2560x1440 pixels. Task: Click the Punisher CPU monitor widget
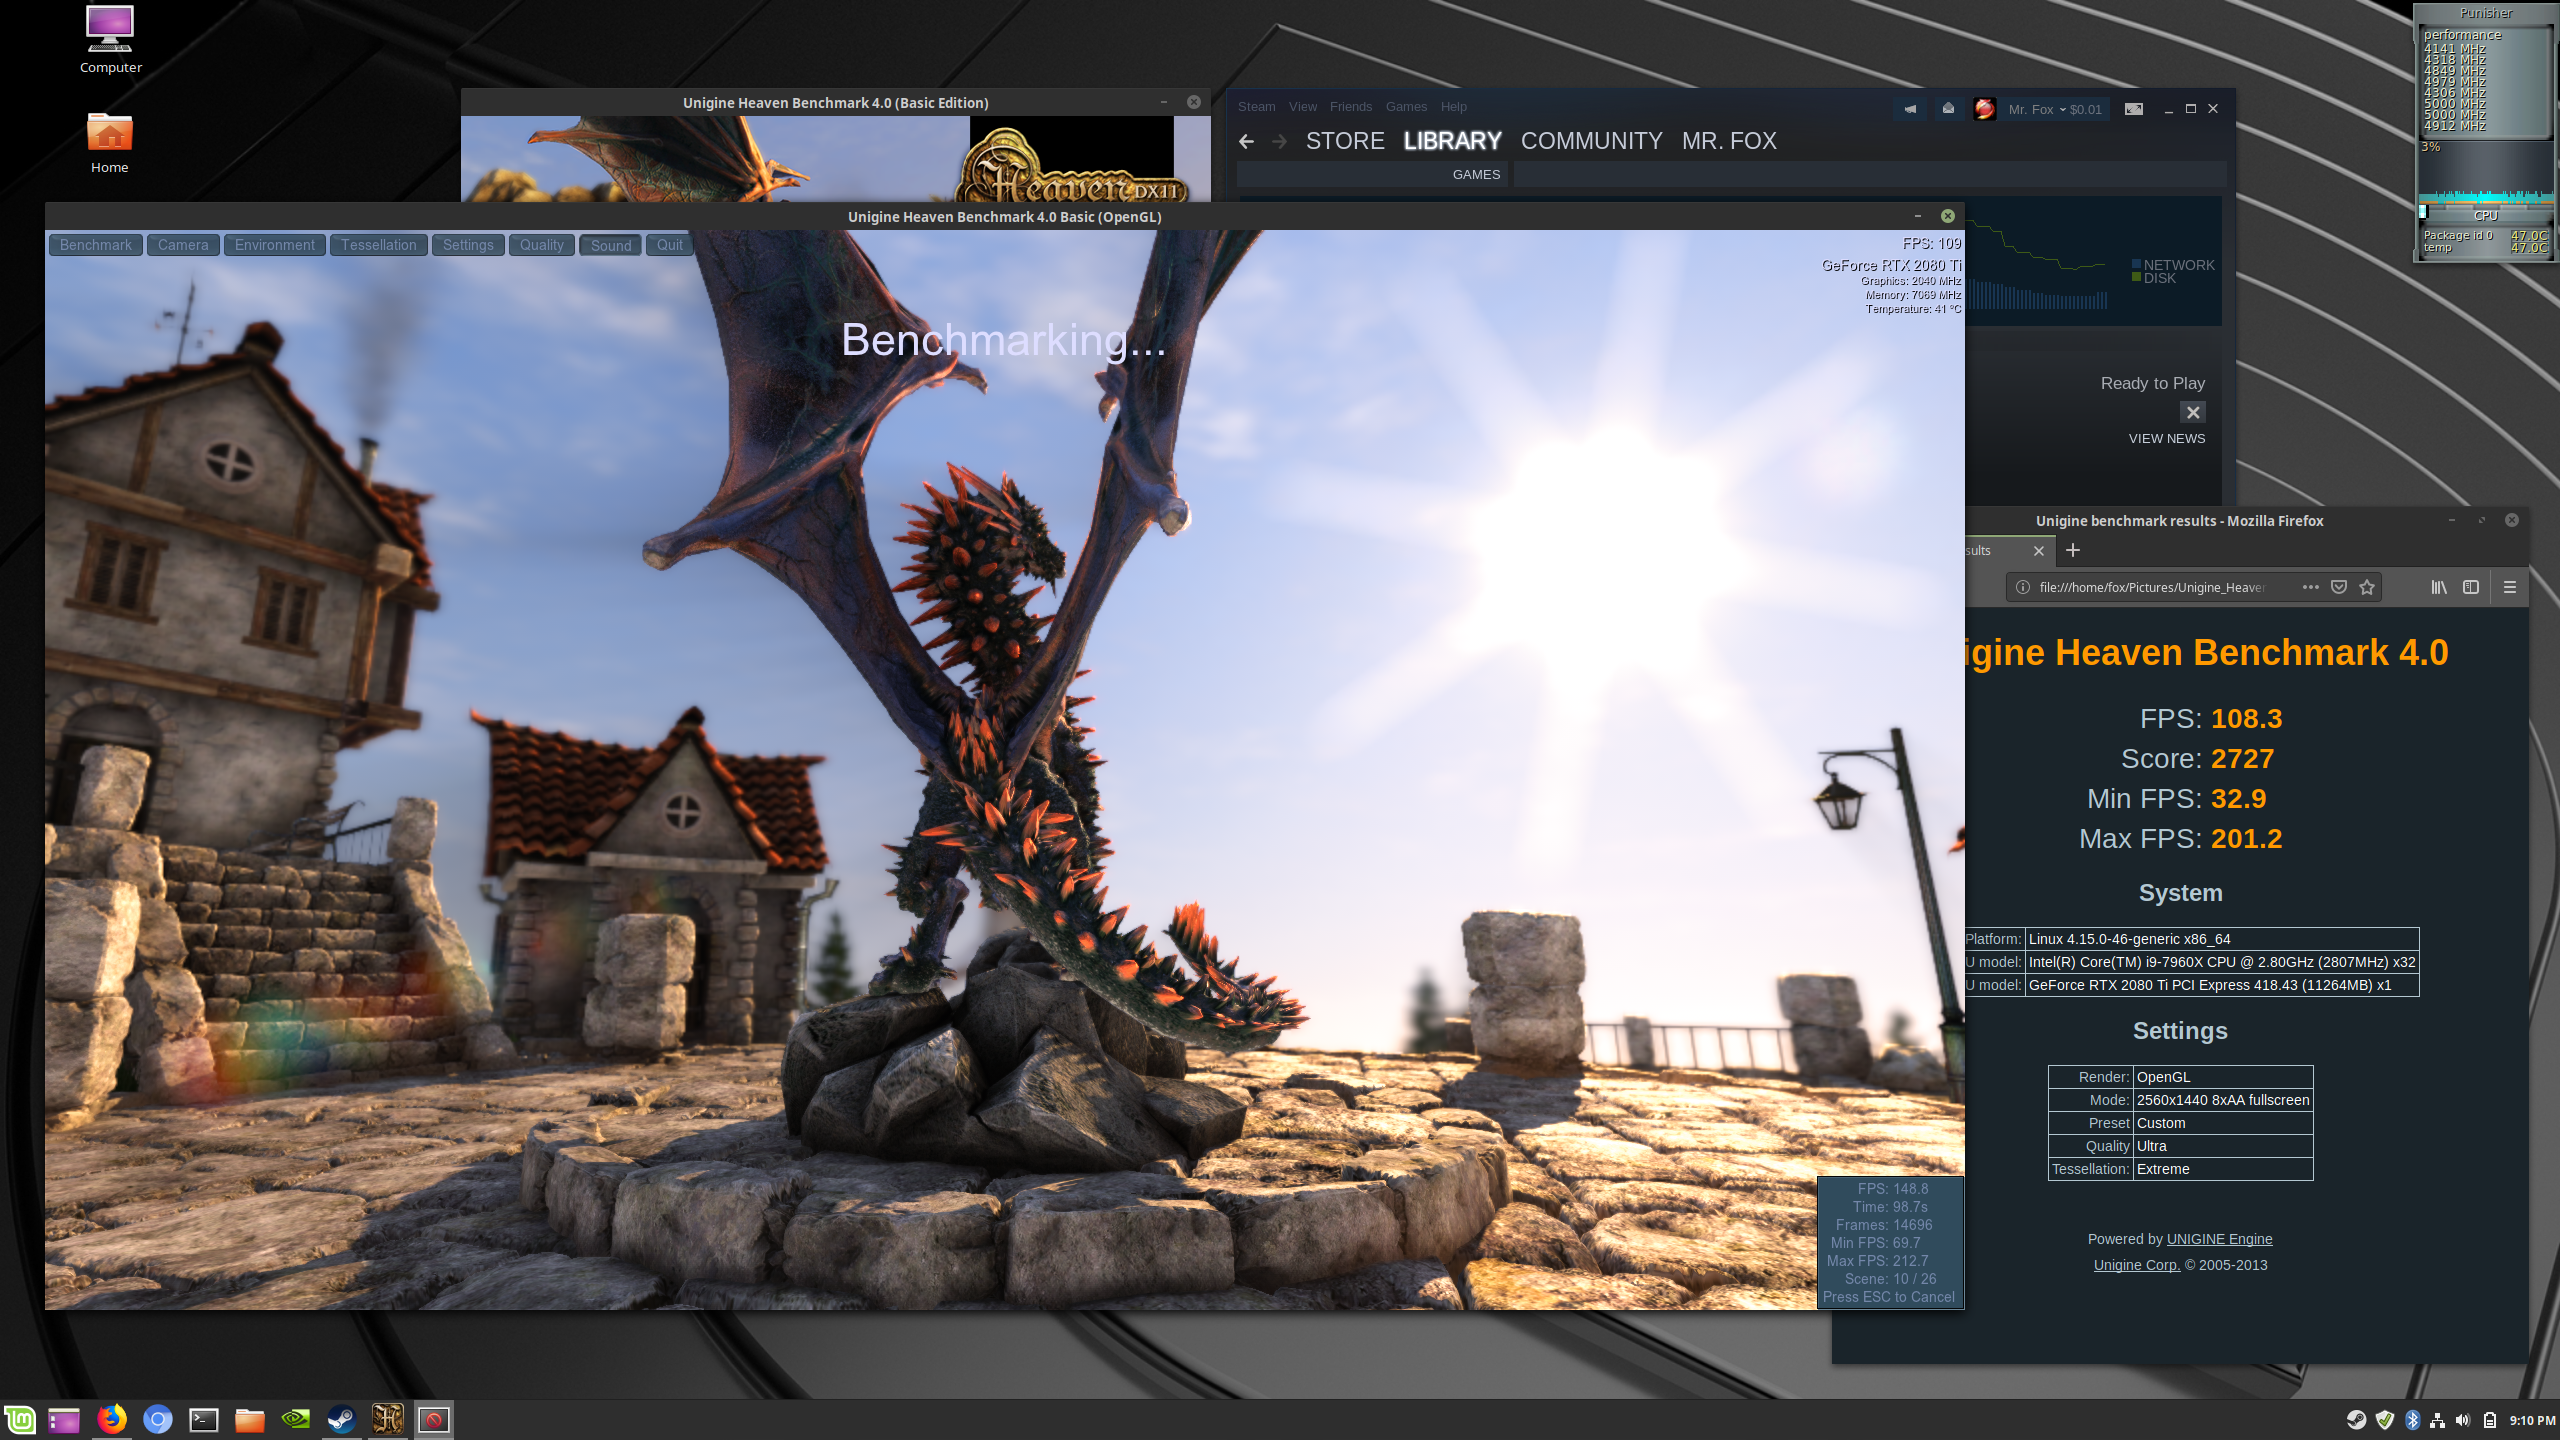[x=2485, y=133]
